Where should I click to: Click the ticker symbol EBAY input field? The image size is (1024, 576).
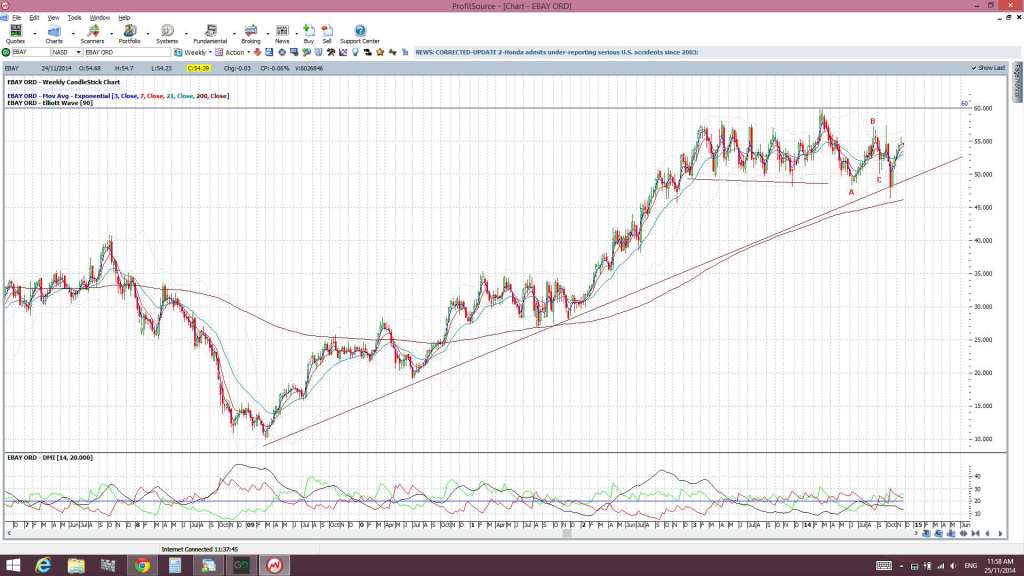point(31,52)
